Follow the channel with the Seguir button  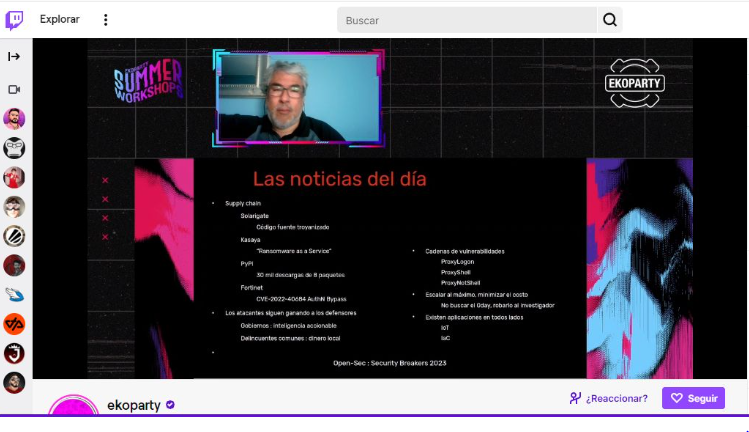pyautogui.click(x=693, y=398)
